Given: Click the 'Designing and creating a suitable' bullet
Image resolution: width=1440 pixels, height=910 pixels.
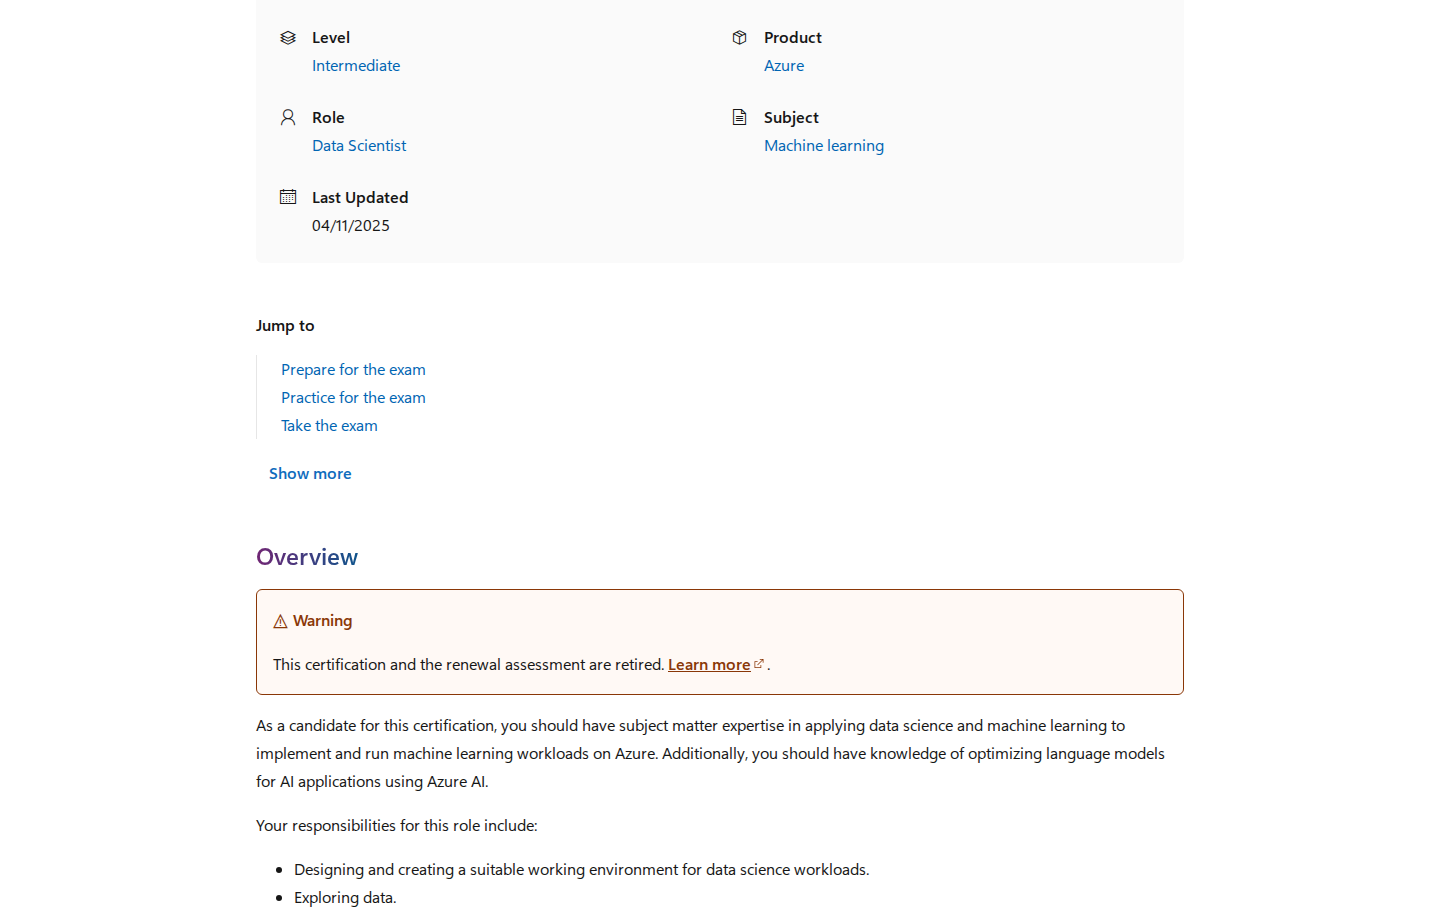Looking at the screenshot, I should coord(582,869).
